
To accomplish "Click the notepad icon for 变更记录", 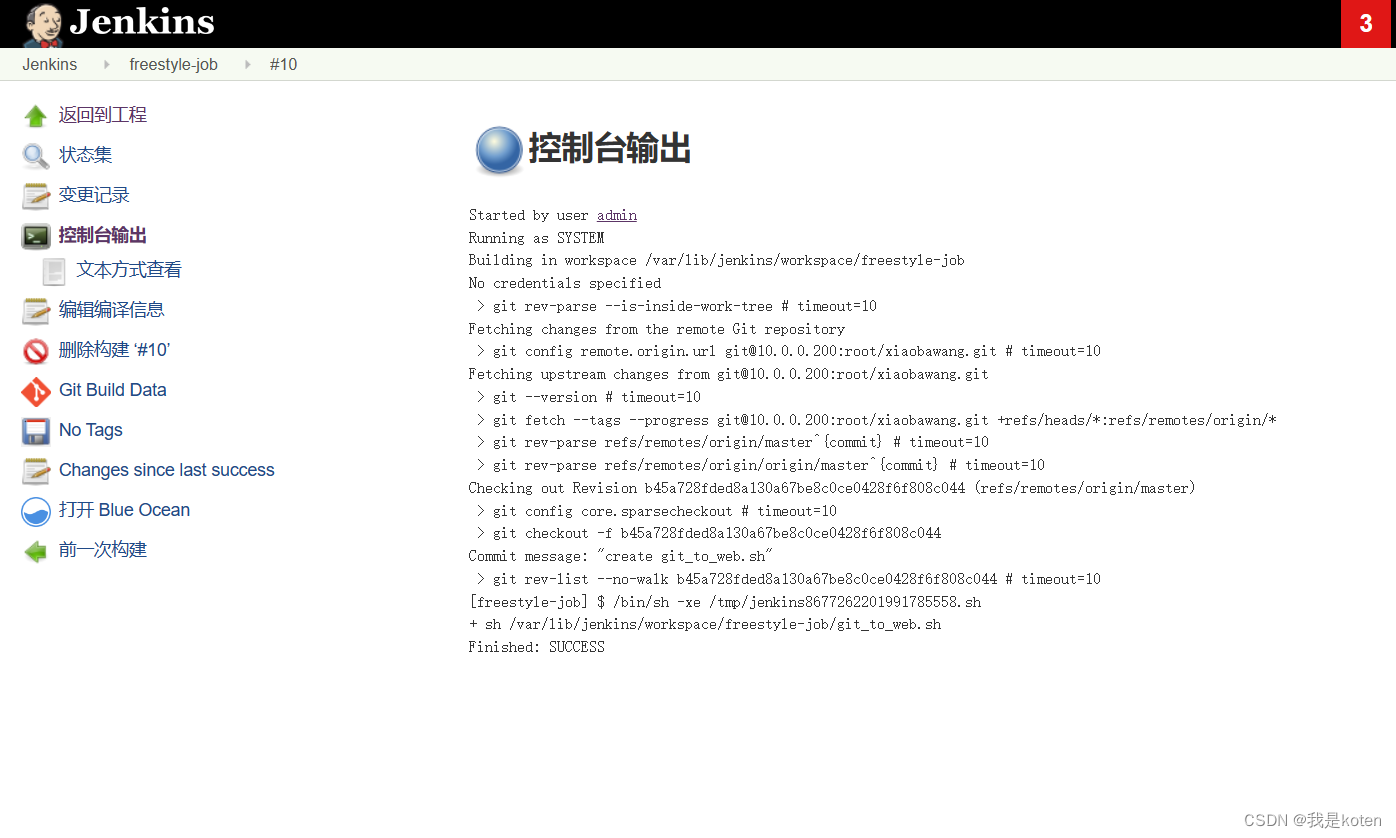I will tap(36, 196).
